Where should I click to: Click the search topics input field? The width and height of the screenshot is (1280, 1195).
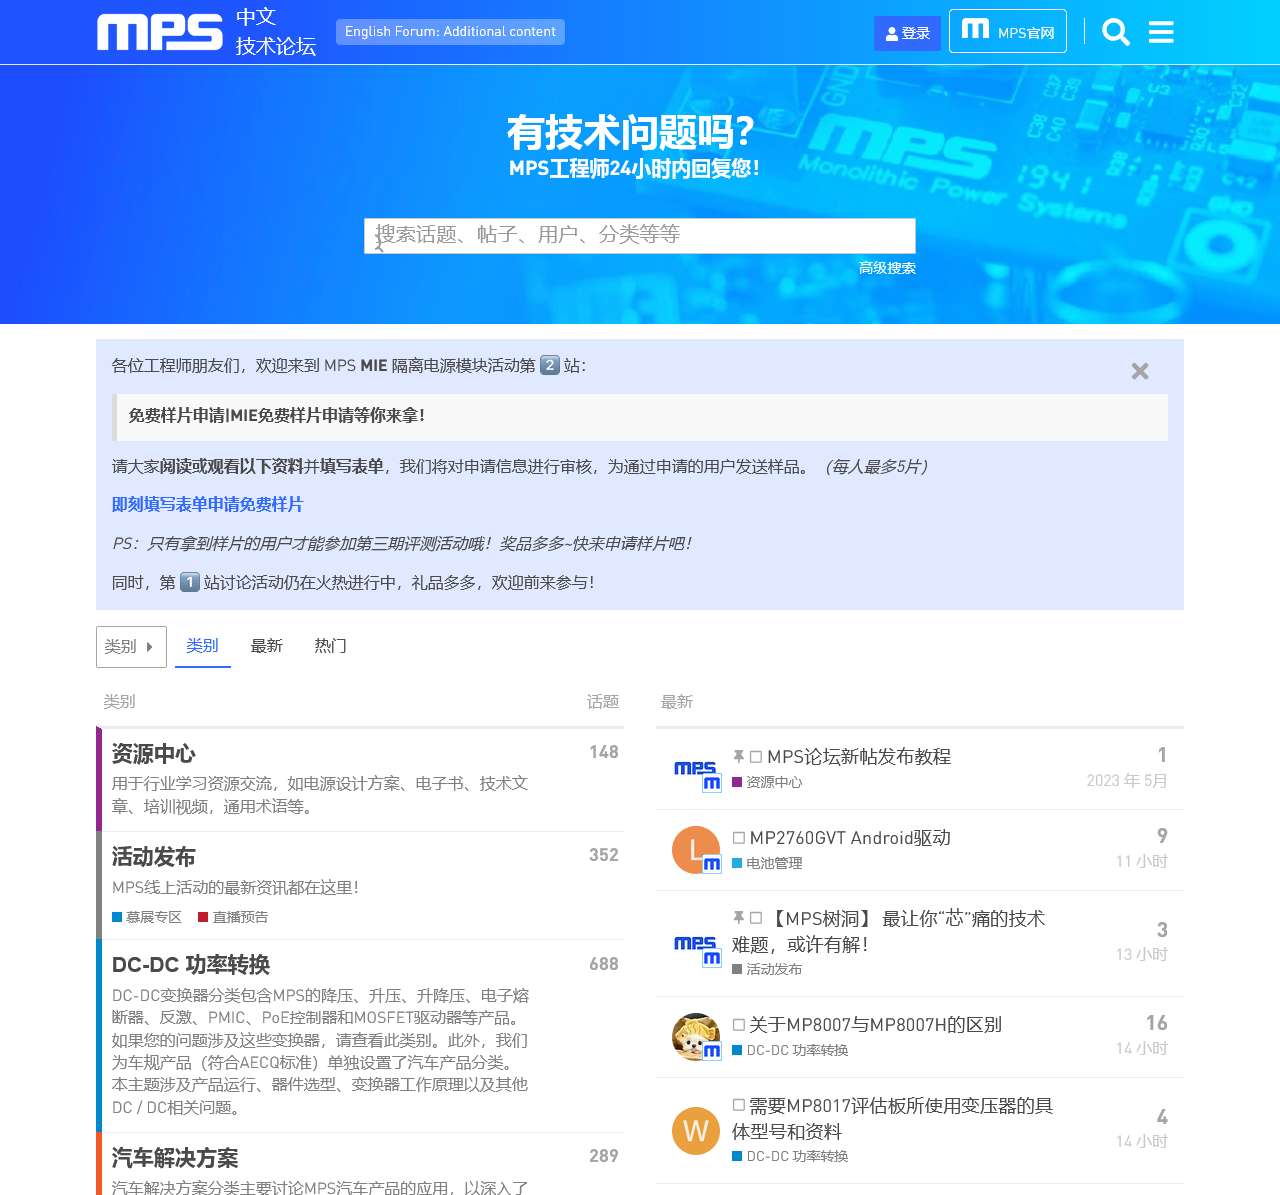639,235
